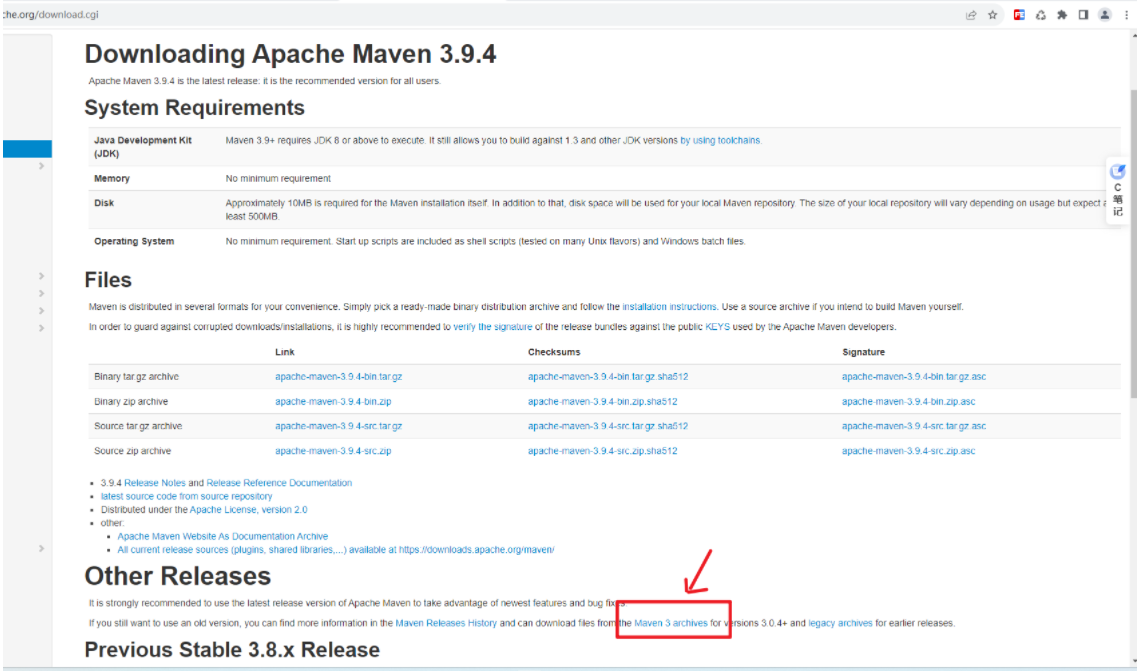The height and width of the screenshot is (671, 1140).
Task: Click the 'Disk' requirement label
Action: click(104, 204)
